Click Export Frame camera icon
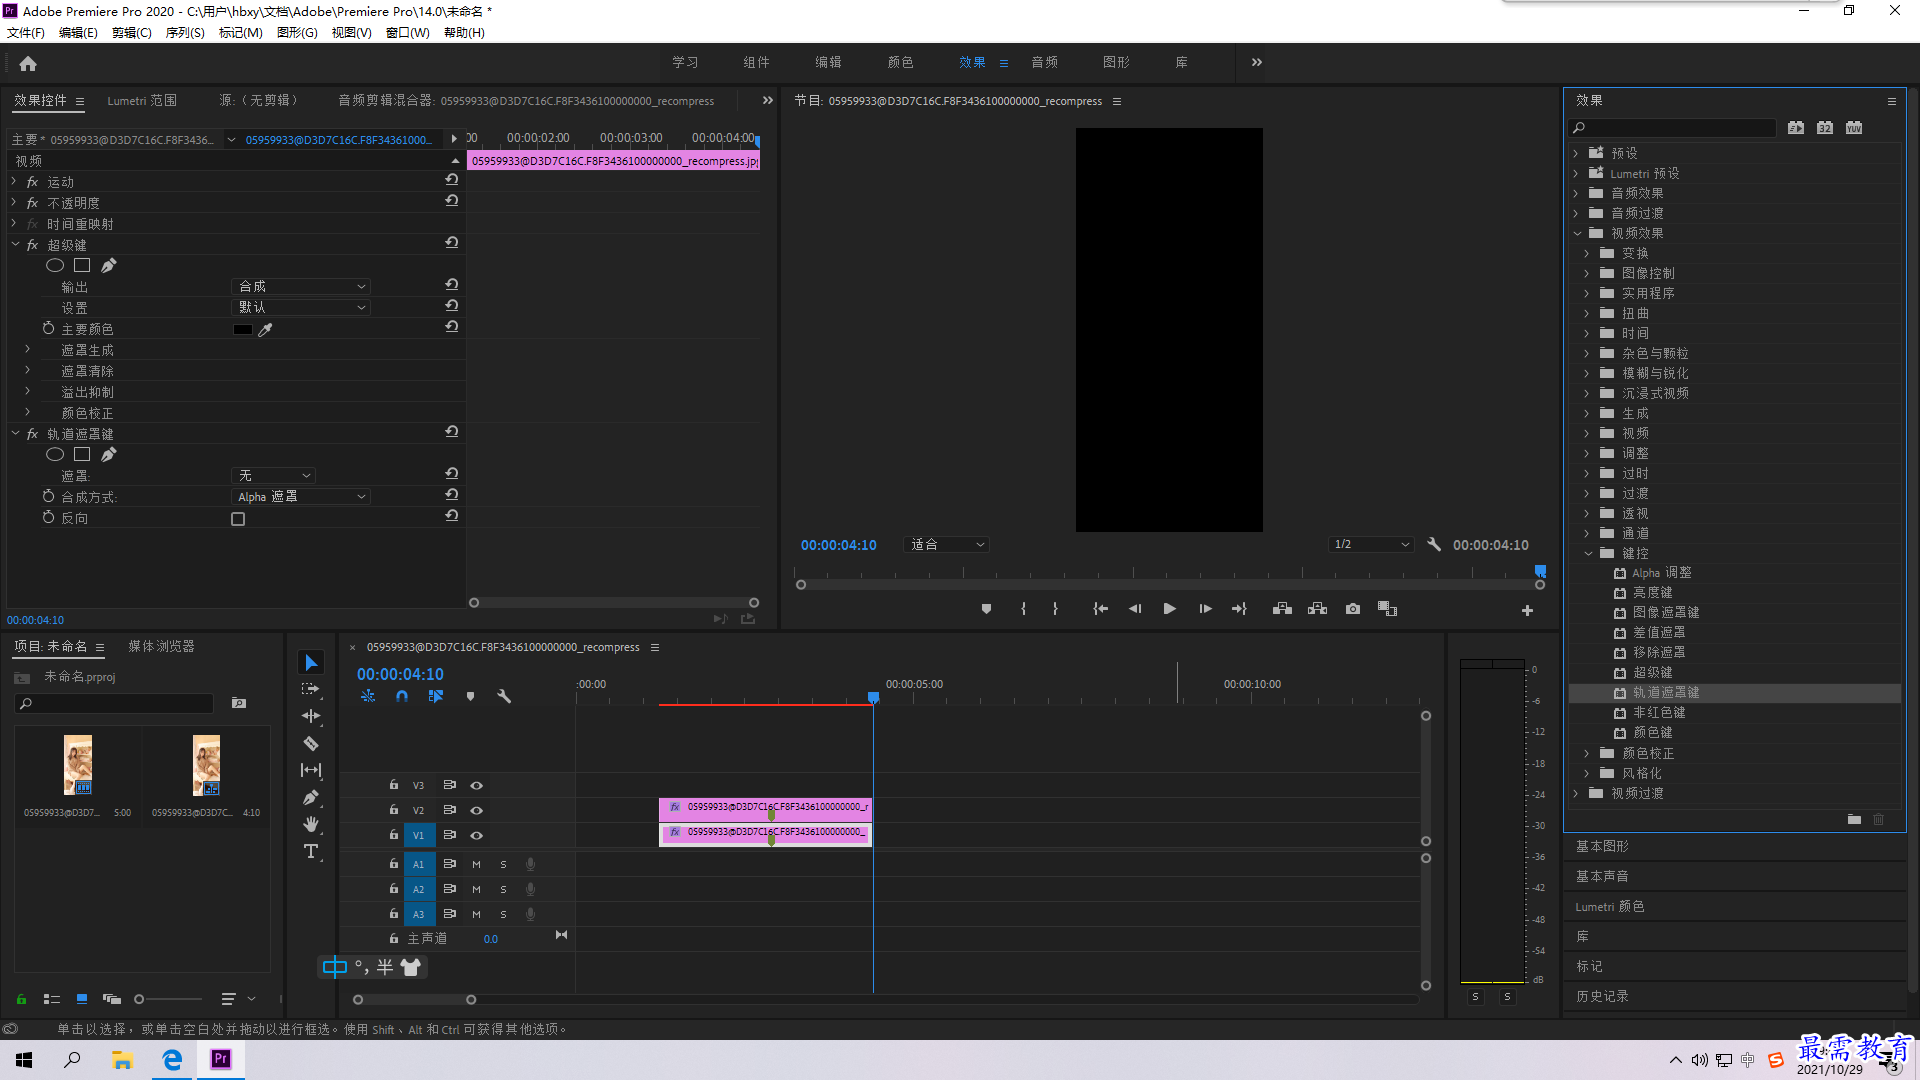The height and width of the screenshot is (1080, 1920). [1353, 609]
